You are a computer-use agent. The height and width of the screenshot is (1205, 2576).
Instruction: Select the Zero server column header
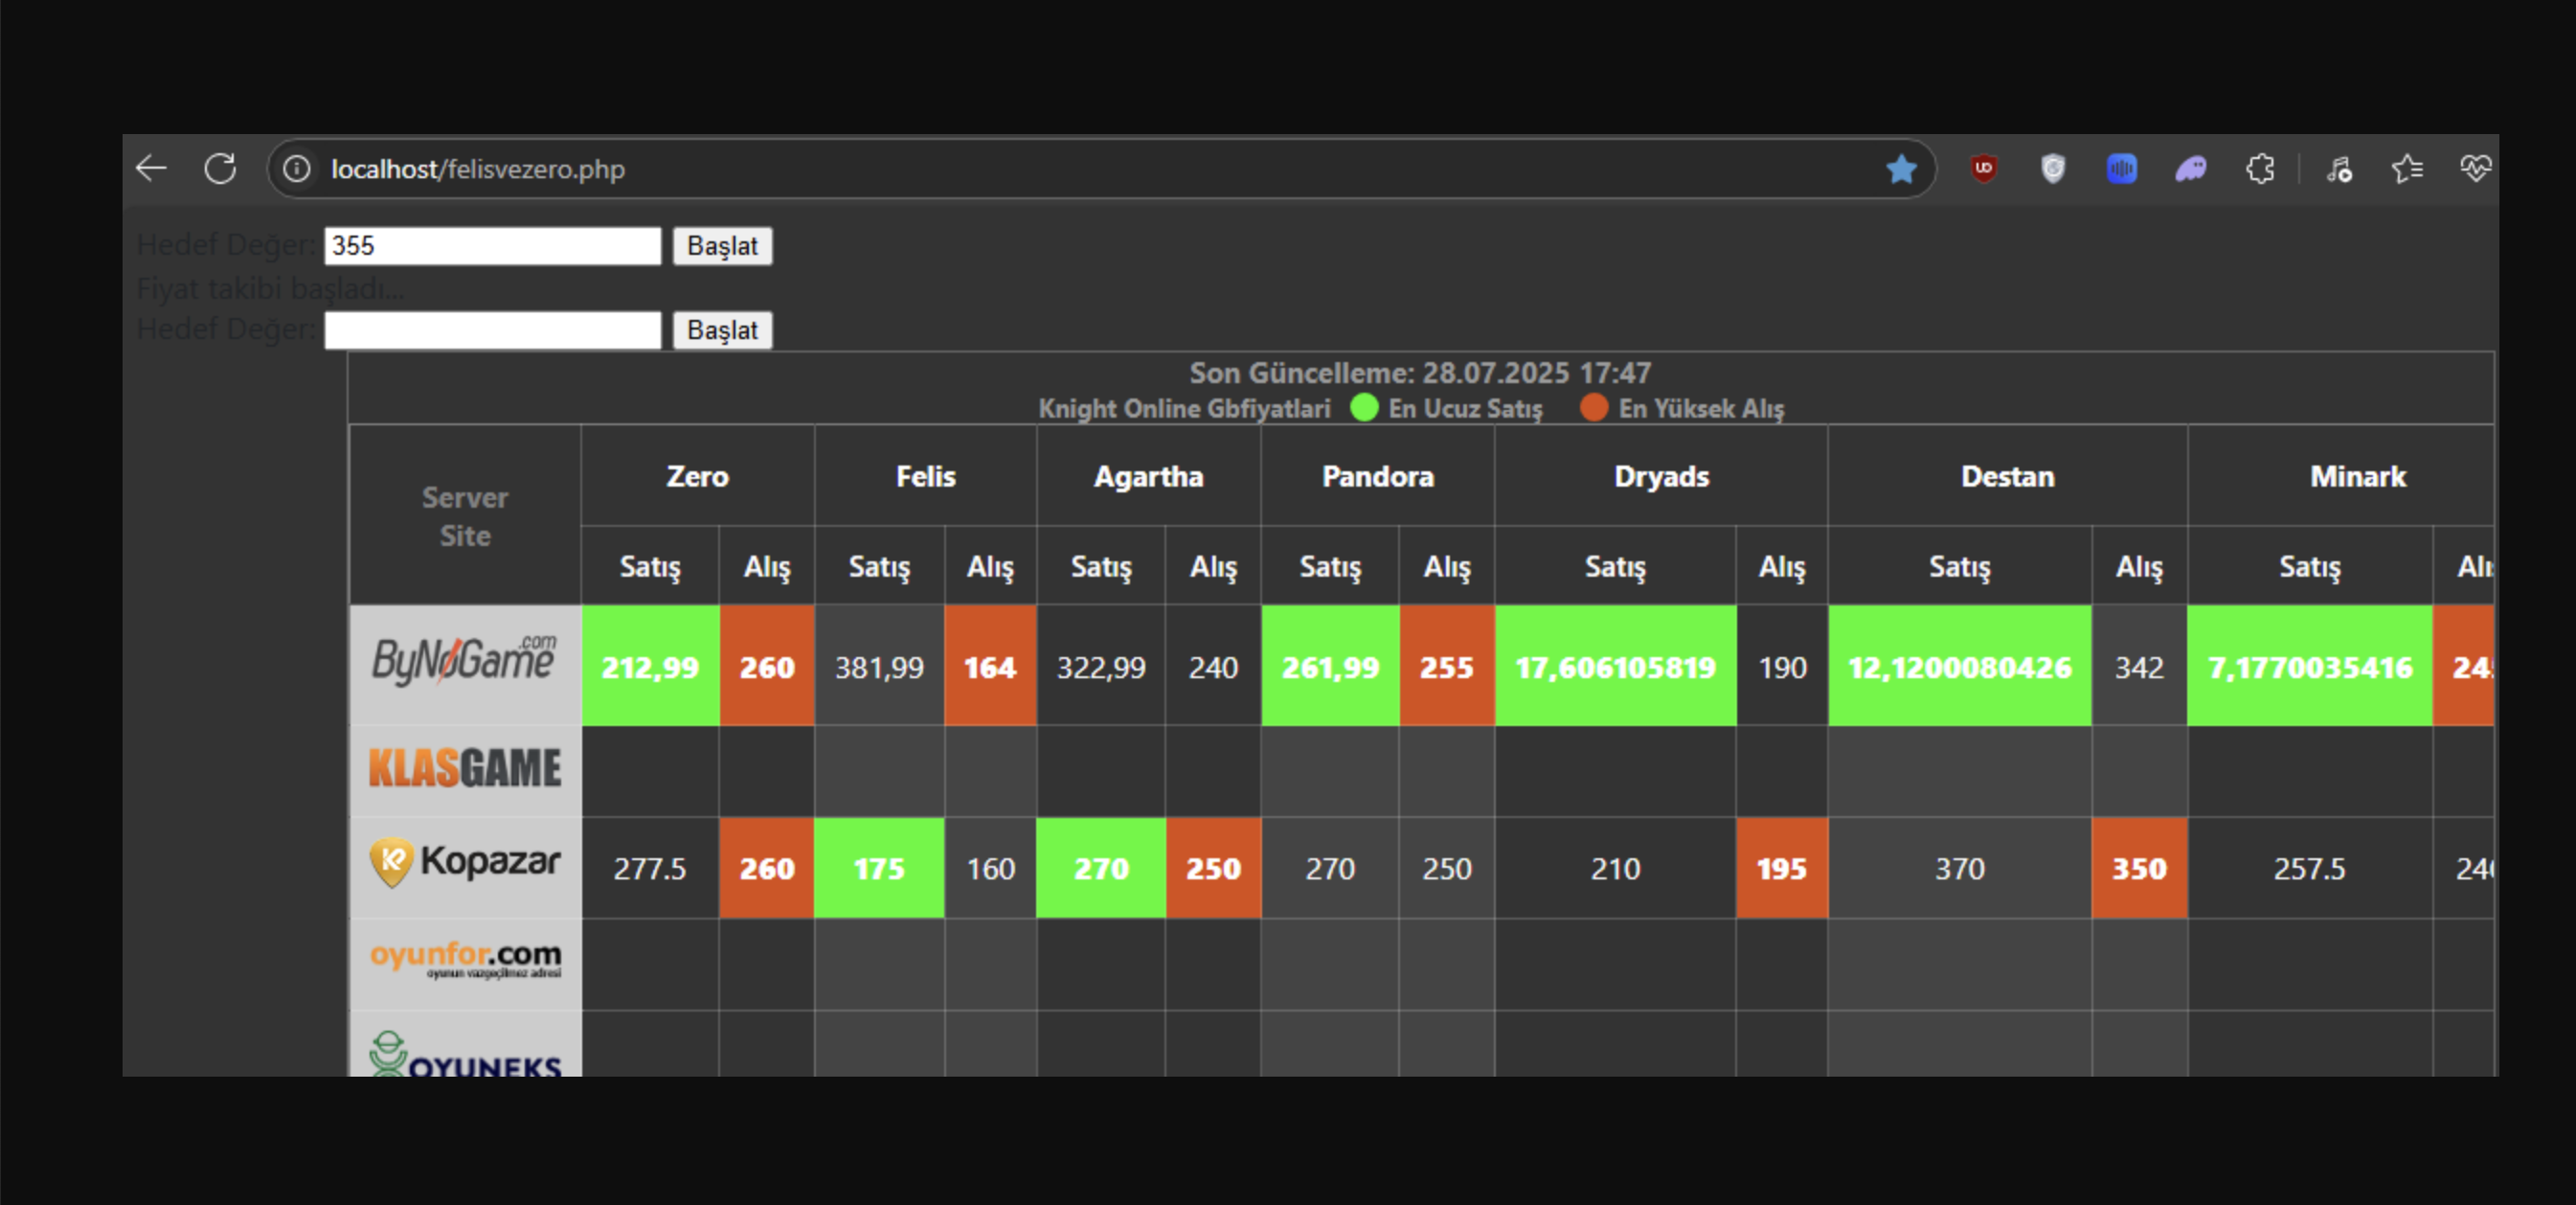tap(698, 476)
